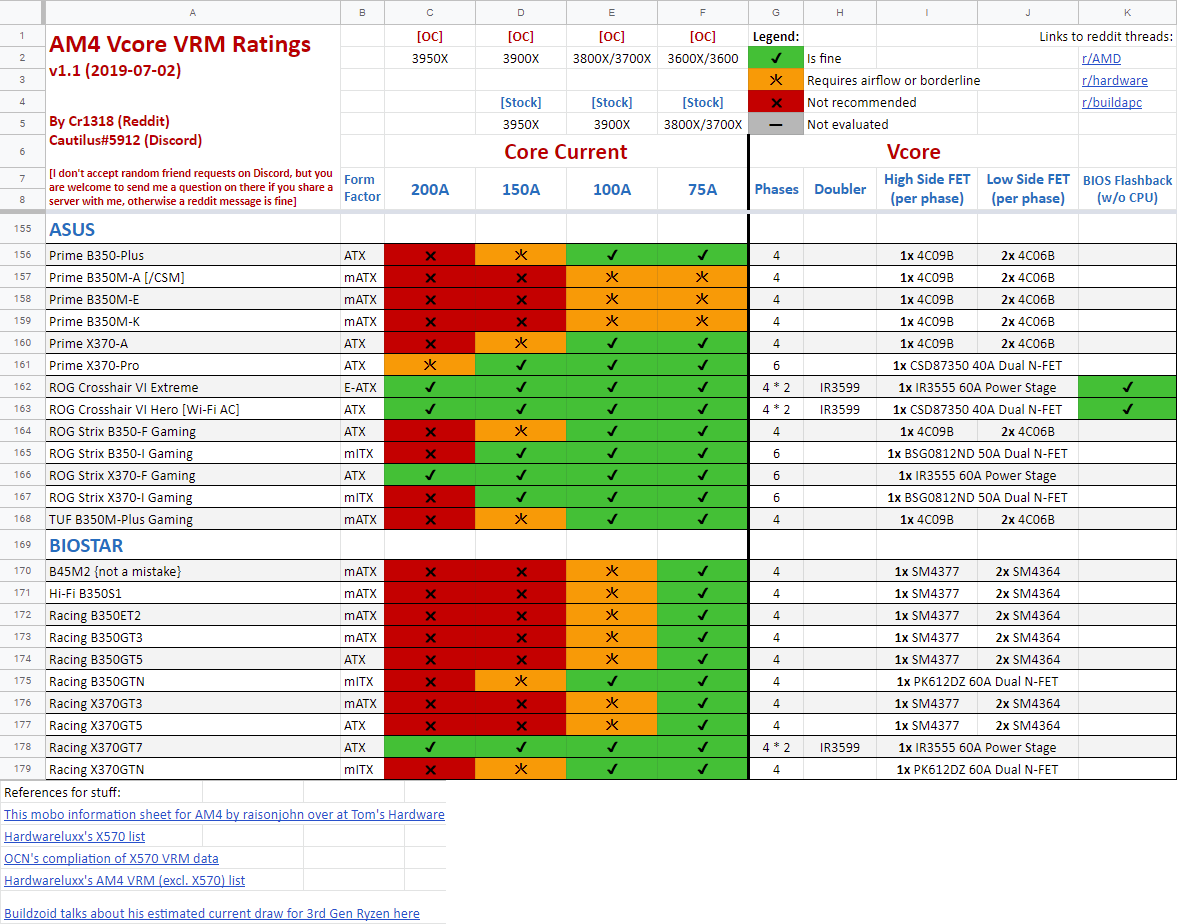This screenshot has width=1177, height=924.
Task: Click the 'Vcore' heading
Action: coord(914,152)
